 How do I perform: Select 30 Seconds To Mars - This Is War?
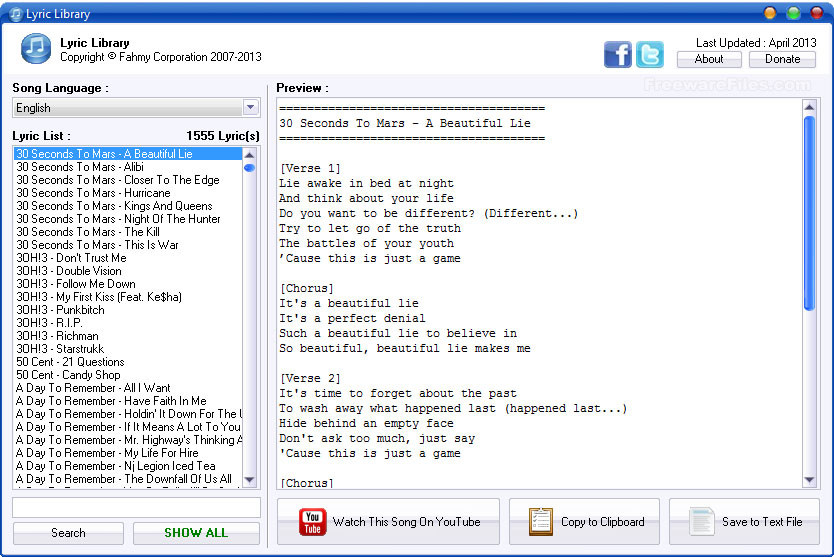point(128,245)
